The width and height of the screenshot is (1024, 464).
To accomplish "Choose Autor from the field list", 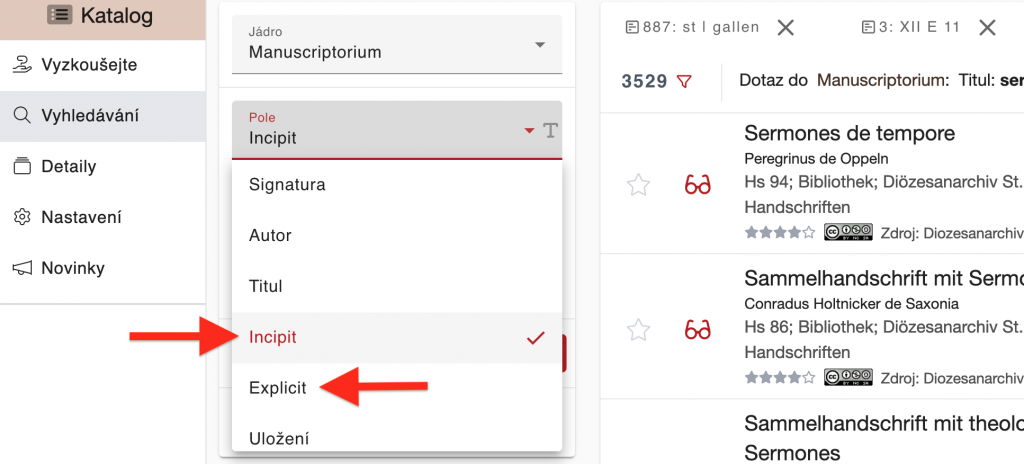I will pos(270,236).
